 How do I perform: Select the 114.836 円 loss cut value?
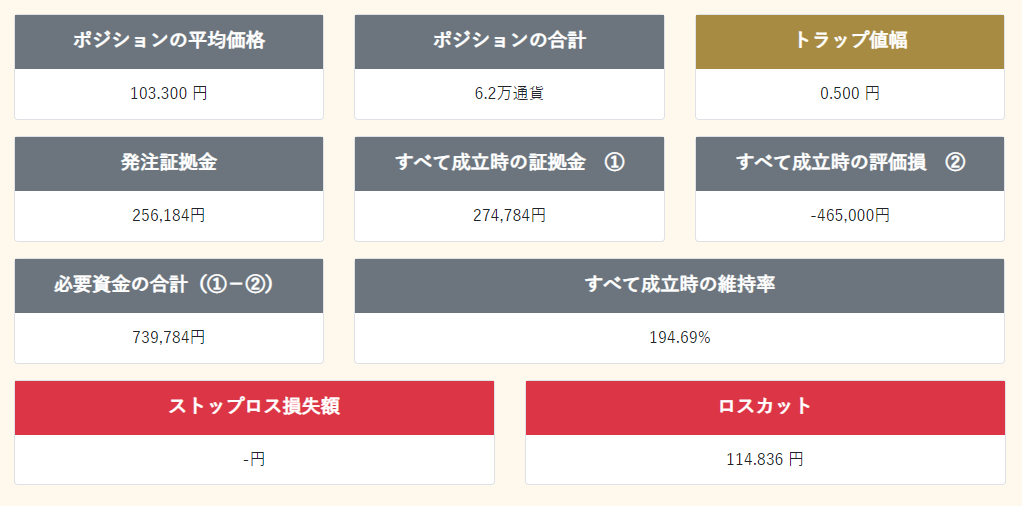(x=765, y=459)
